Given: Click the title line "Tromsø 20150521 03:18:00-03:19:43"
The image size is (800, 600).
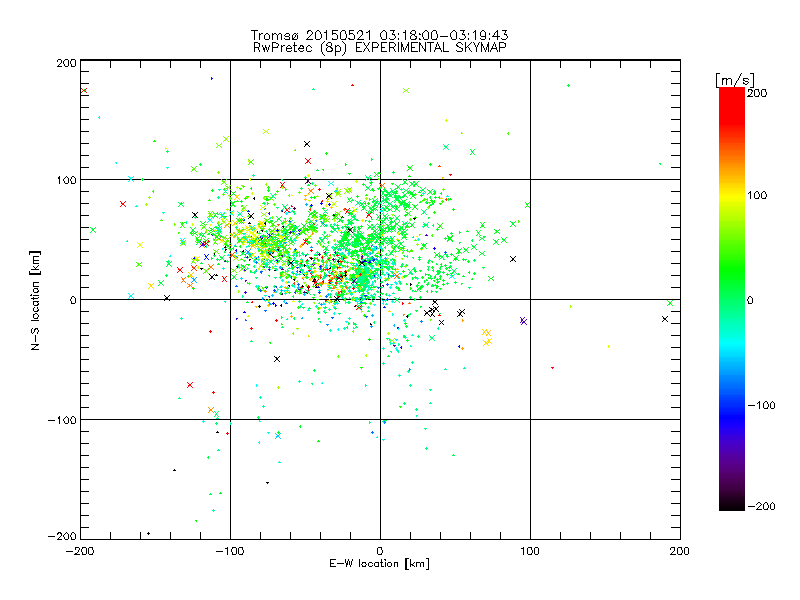Looking at the screenshot, I should 379,35.
